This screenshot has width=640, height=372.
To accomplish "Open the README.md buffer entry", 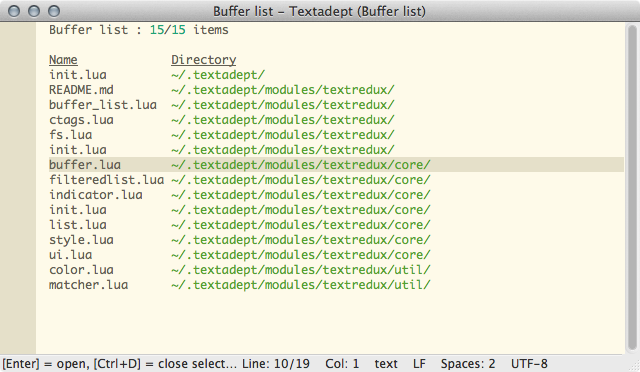I will [81, 90].
